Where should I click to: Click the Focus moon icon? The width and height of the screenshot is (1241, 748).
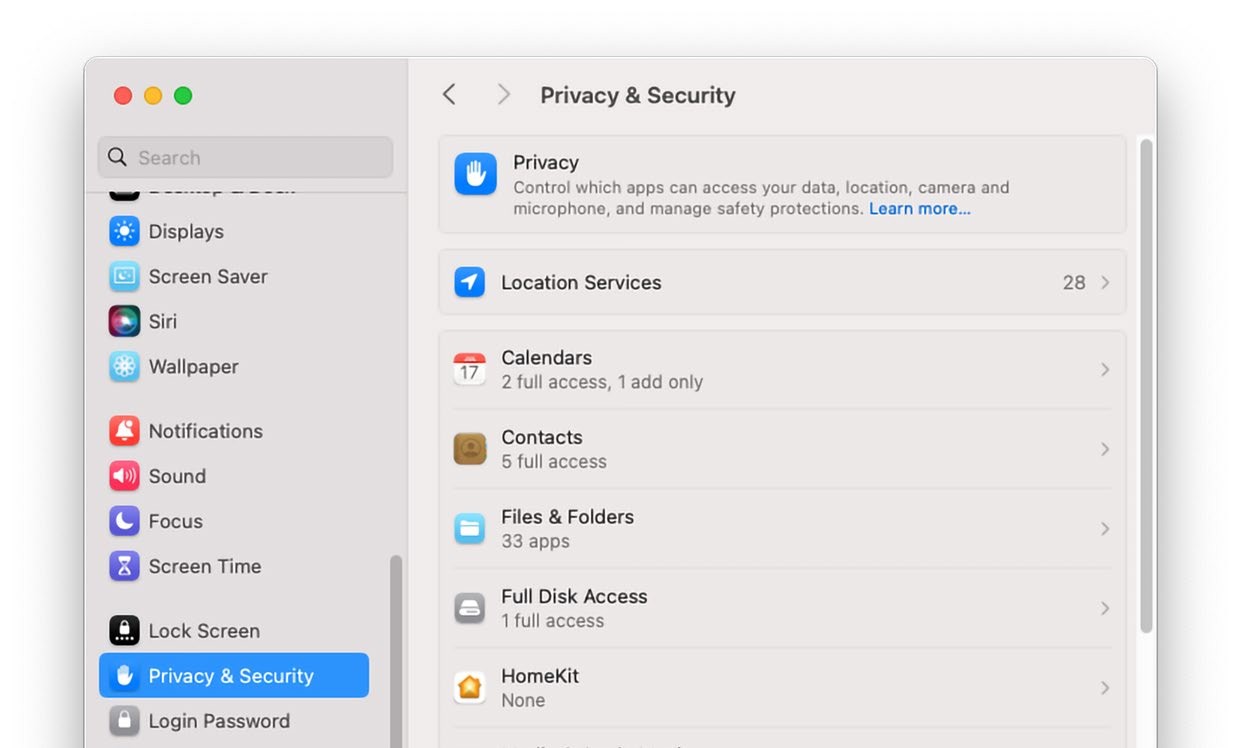[x=124, y=521]
